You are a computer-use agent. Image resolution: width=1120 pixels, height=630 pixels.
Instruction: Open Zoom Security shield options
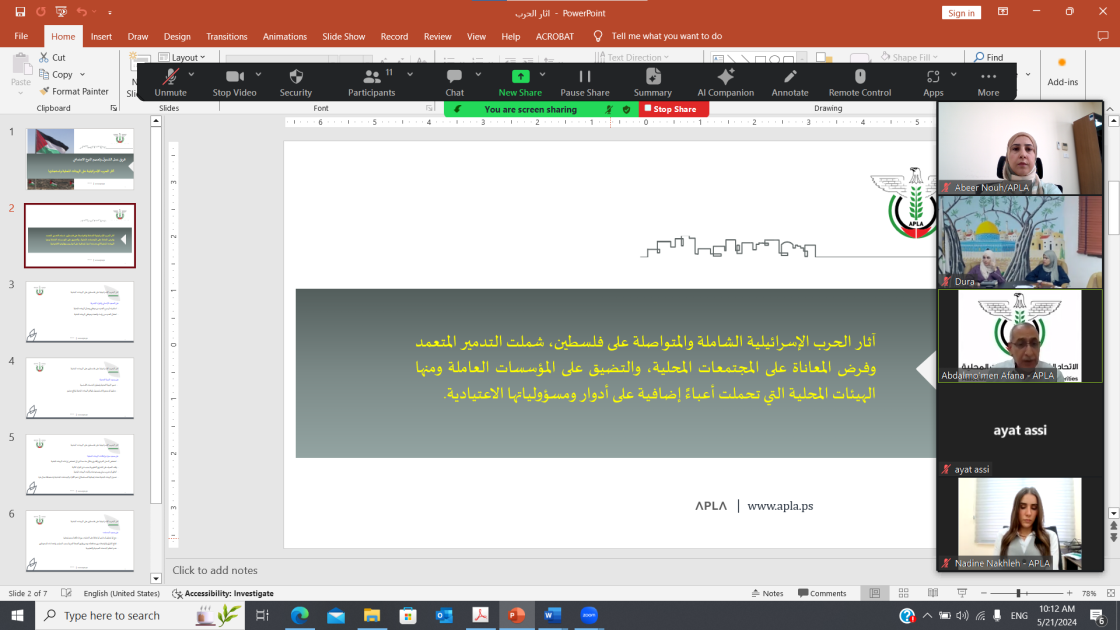point(296,80)
